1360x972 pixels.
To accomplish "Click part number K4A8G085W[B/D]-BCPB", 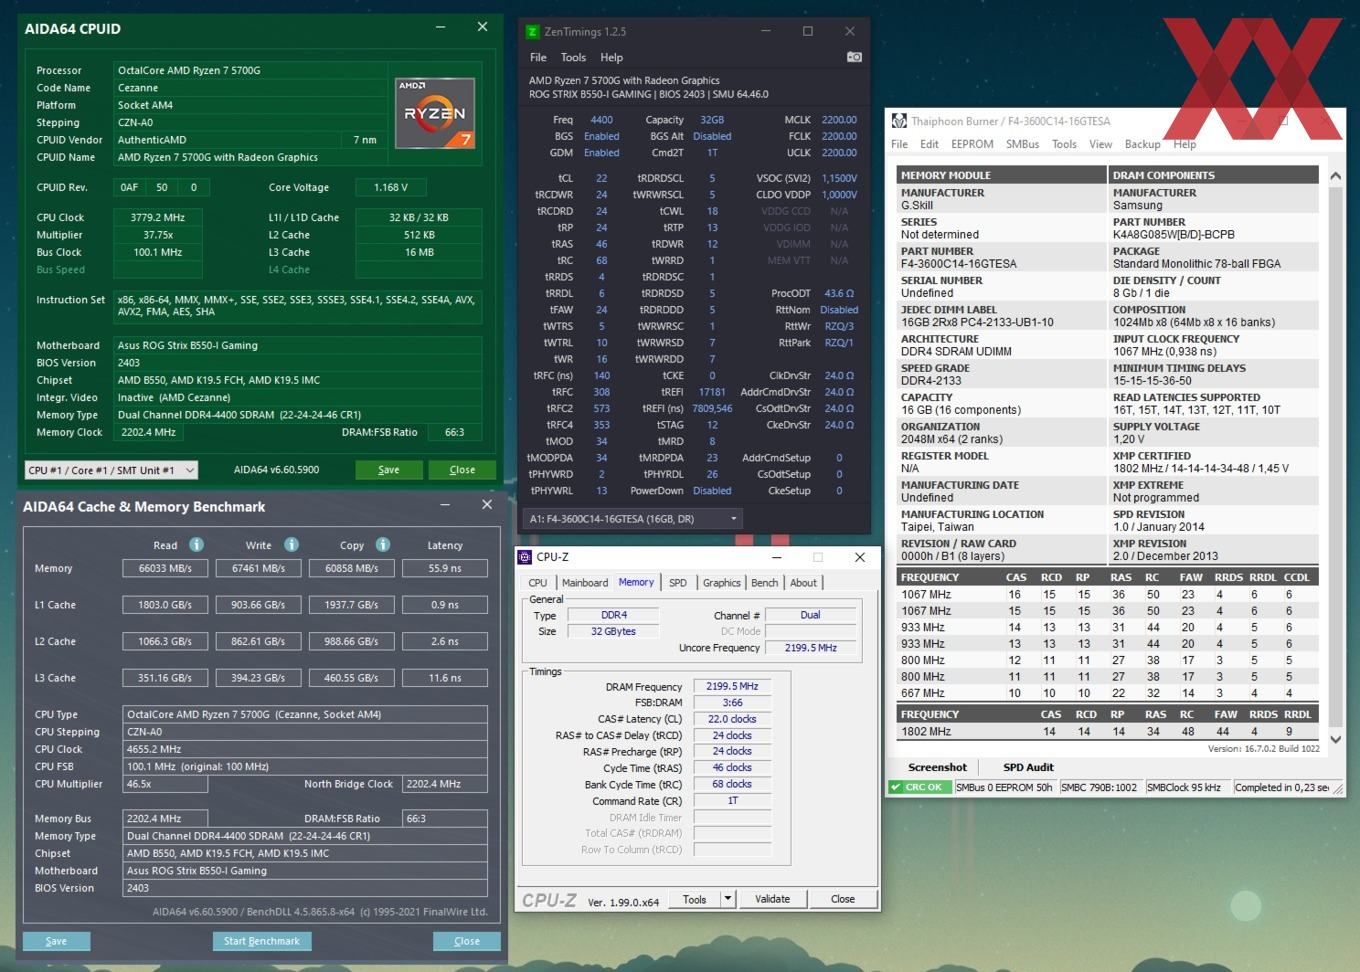I will (x=1174, y=235).
